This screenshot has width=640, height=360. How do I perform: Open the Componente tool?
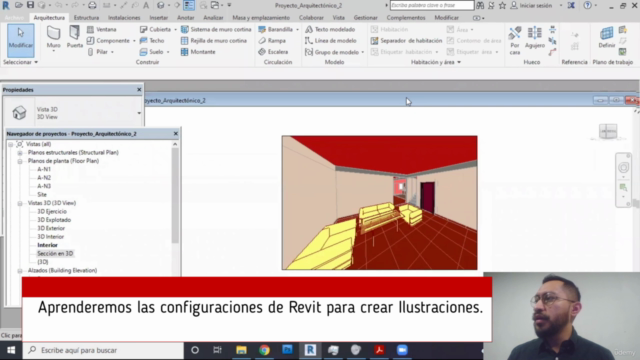tap(109, 41)
